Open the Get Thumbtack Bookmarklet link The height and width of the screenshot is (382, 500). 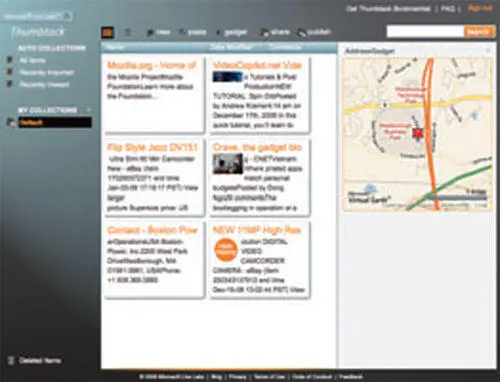pos(388,9)
